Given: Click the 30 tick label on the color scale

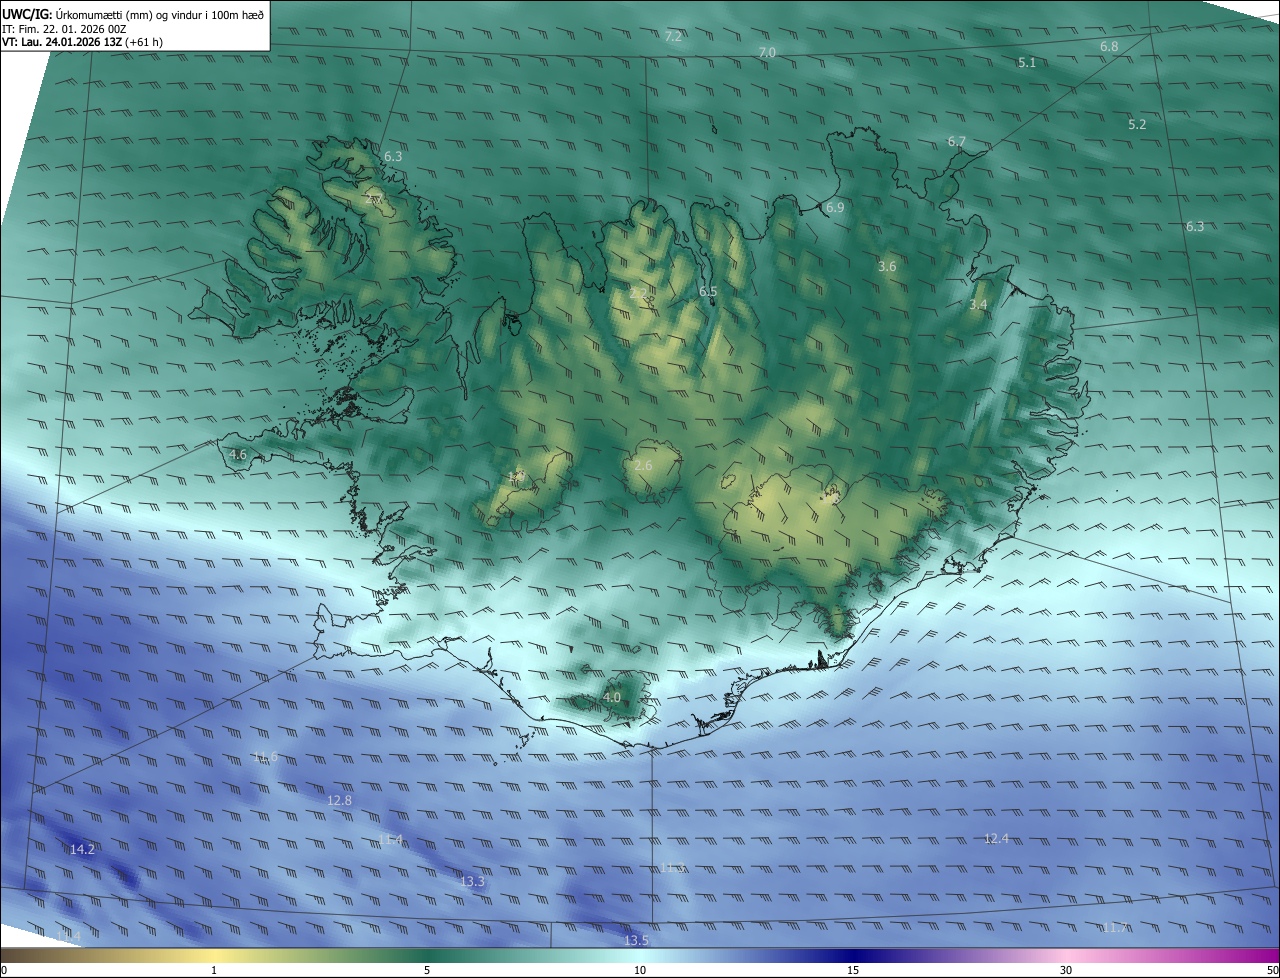Looking at the screenshot, I should tap(1066, 970).
